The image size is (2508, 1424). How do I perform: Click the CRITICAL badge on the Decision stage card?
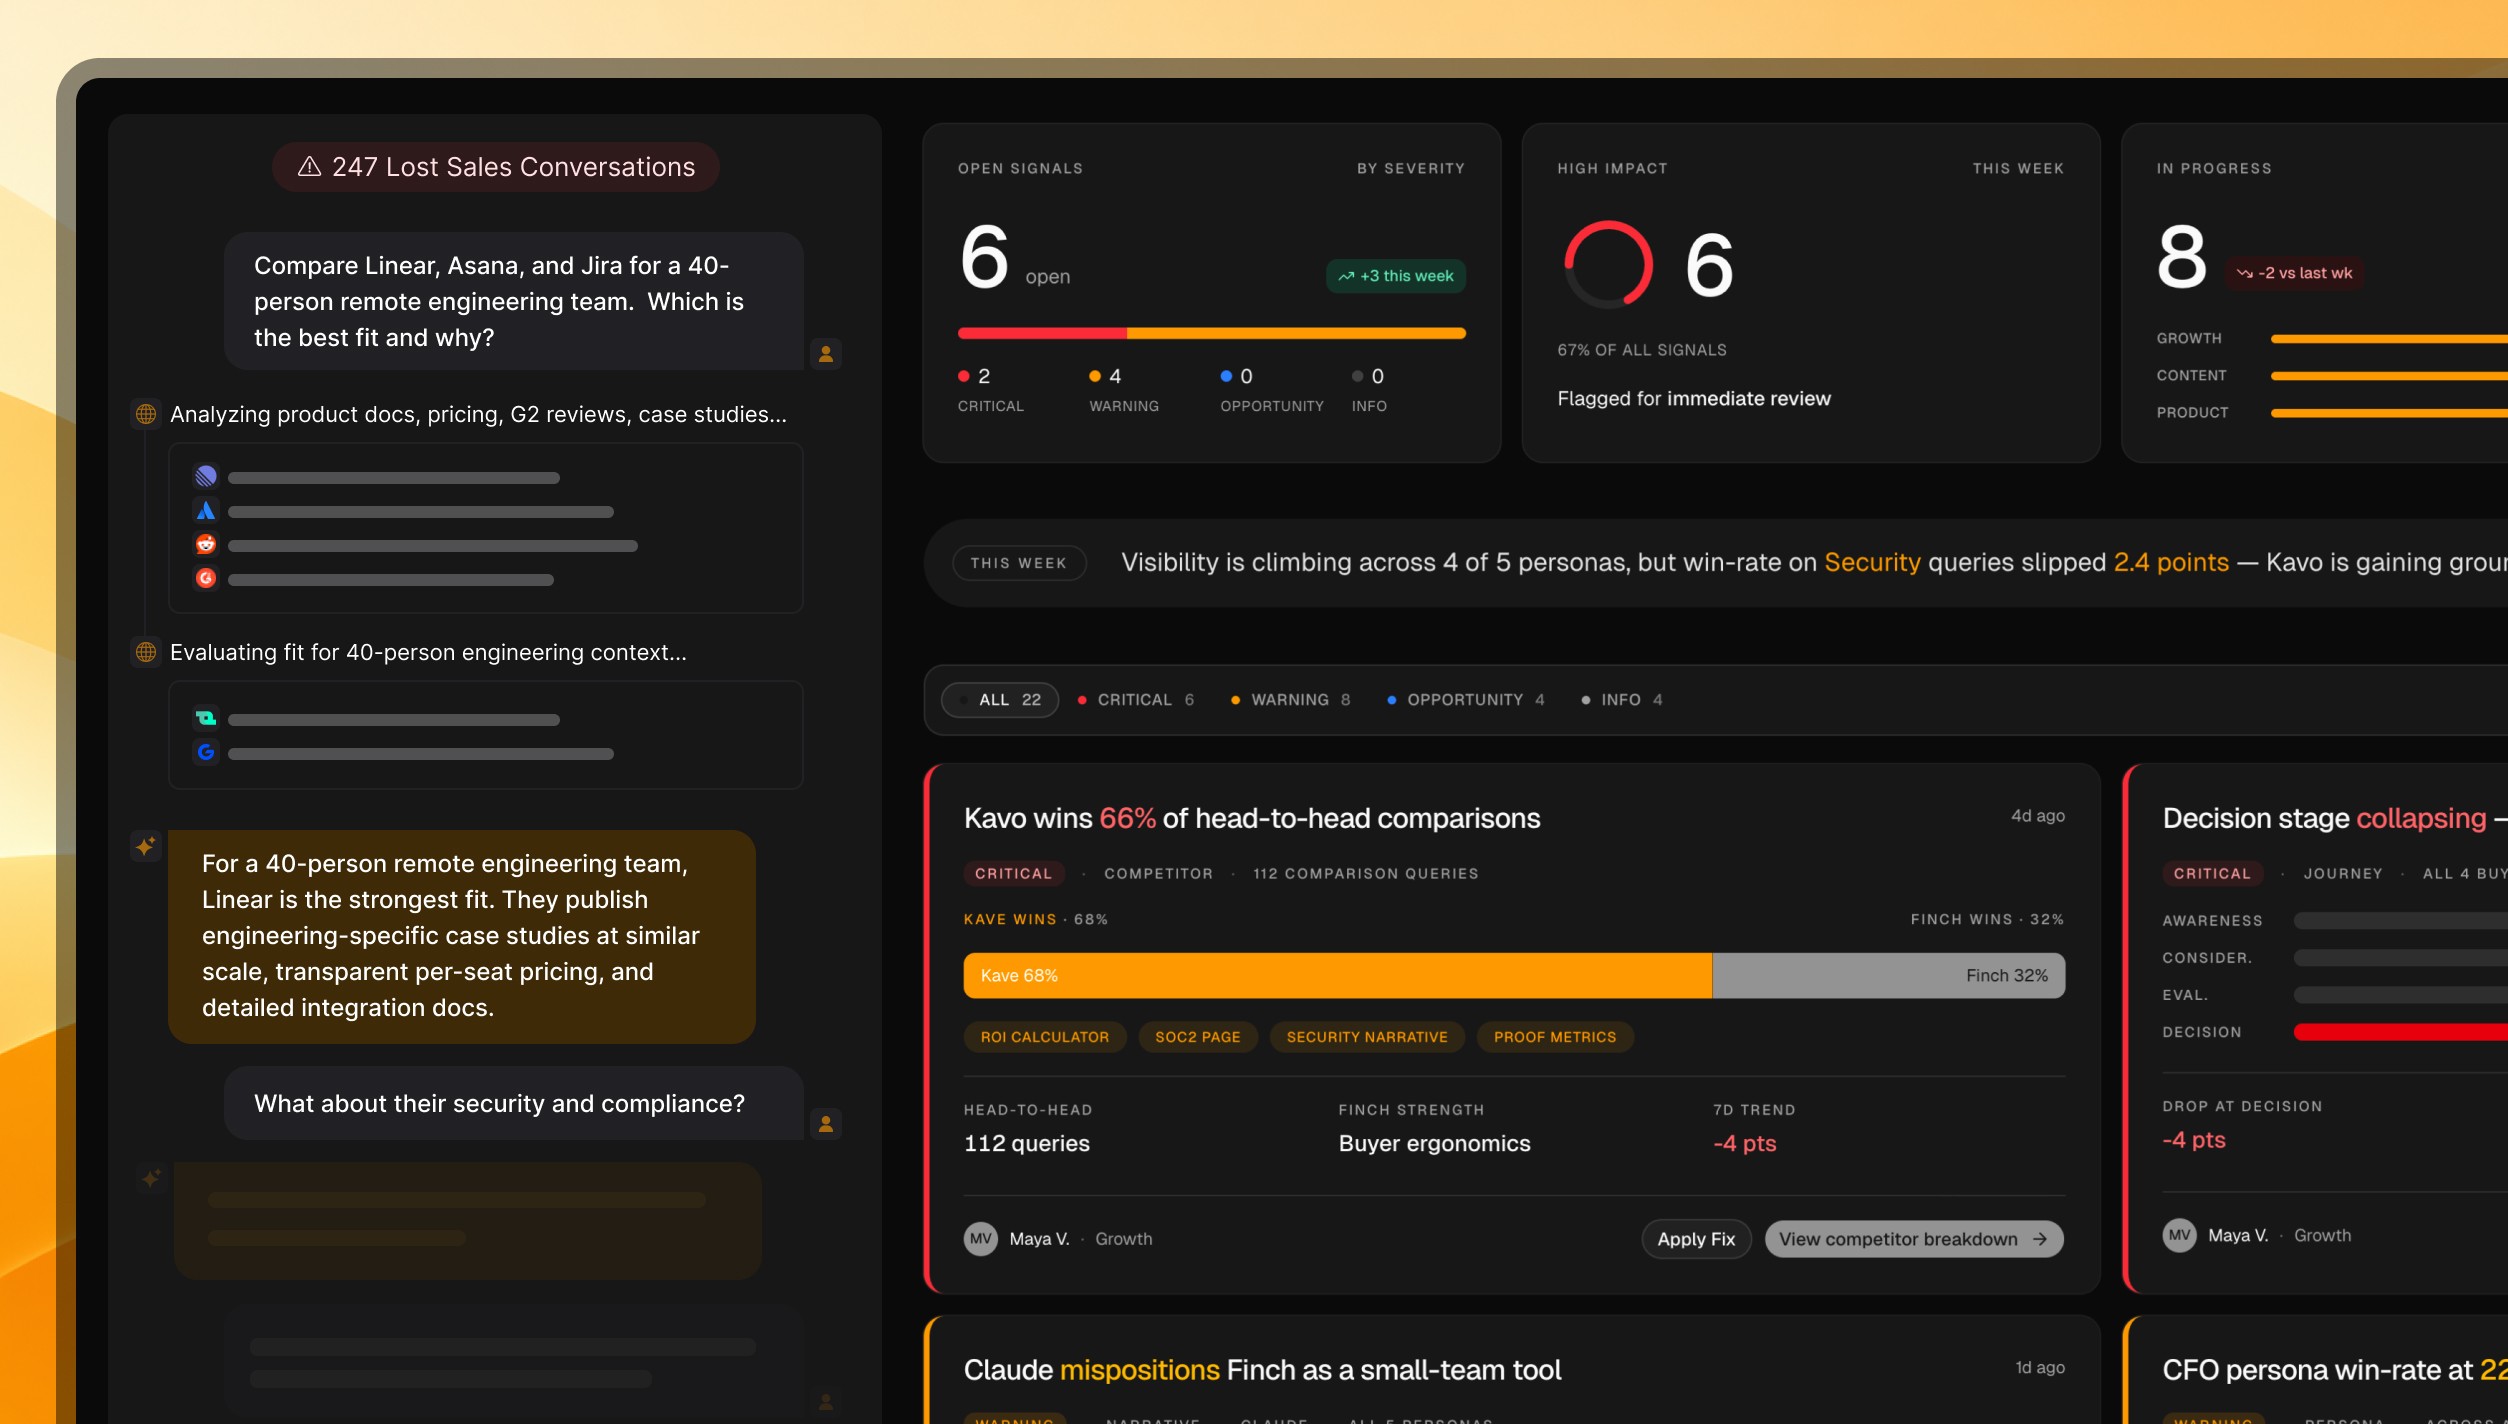(2212, 873)
